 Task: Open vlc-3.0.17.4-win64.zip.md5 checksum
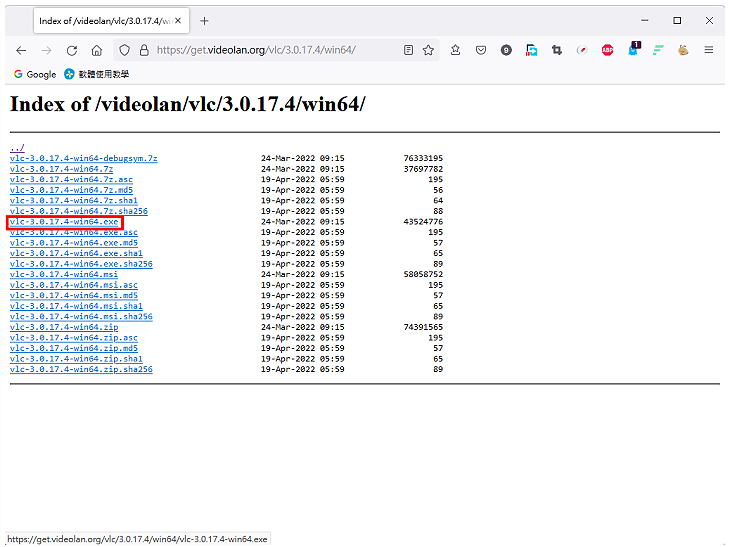[x=74, y=348]
